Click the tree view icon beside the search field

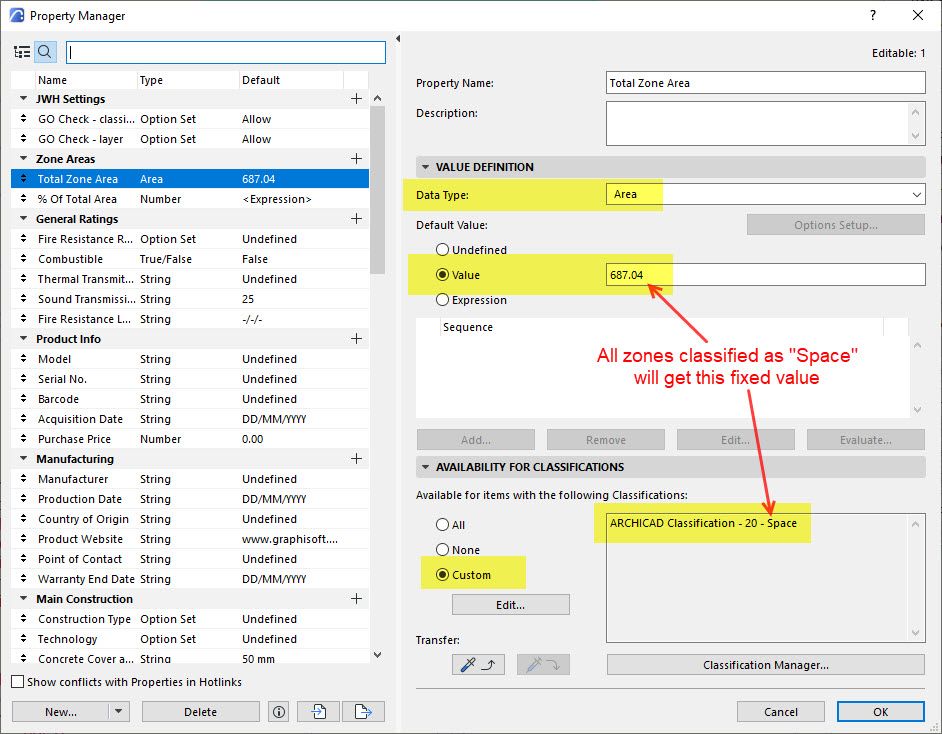click(22, 51)
